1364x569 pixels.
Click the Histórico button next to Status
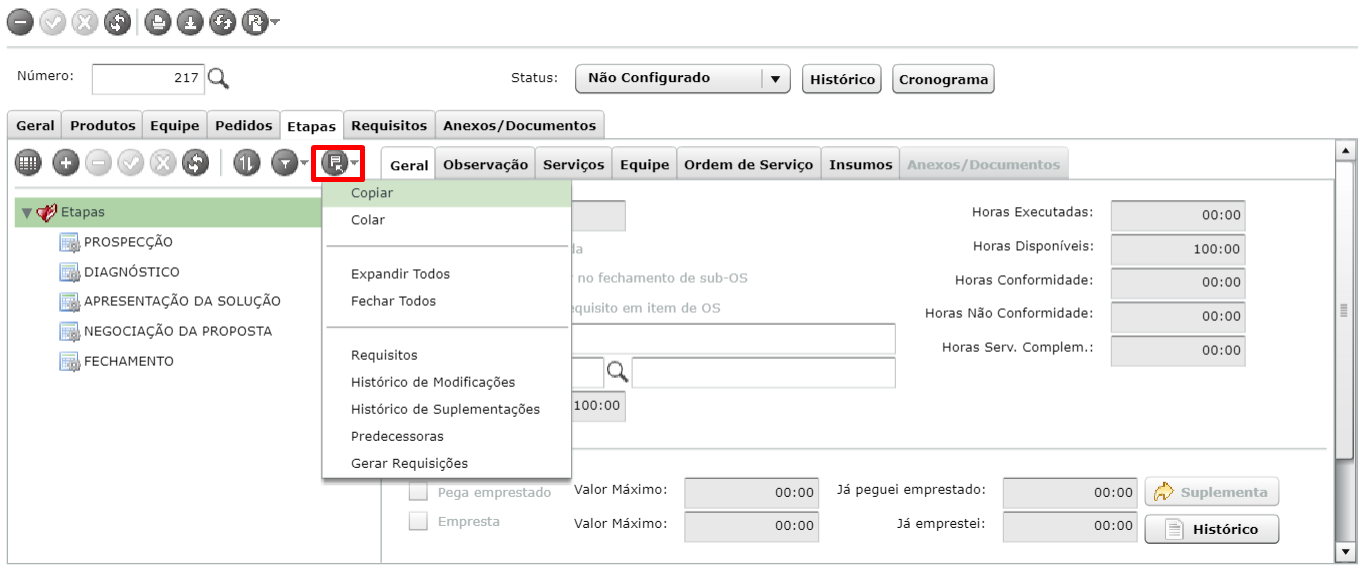842,79
